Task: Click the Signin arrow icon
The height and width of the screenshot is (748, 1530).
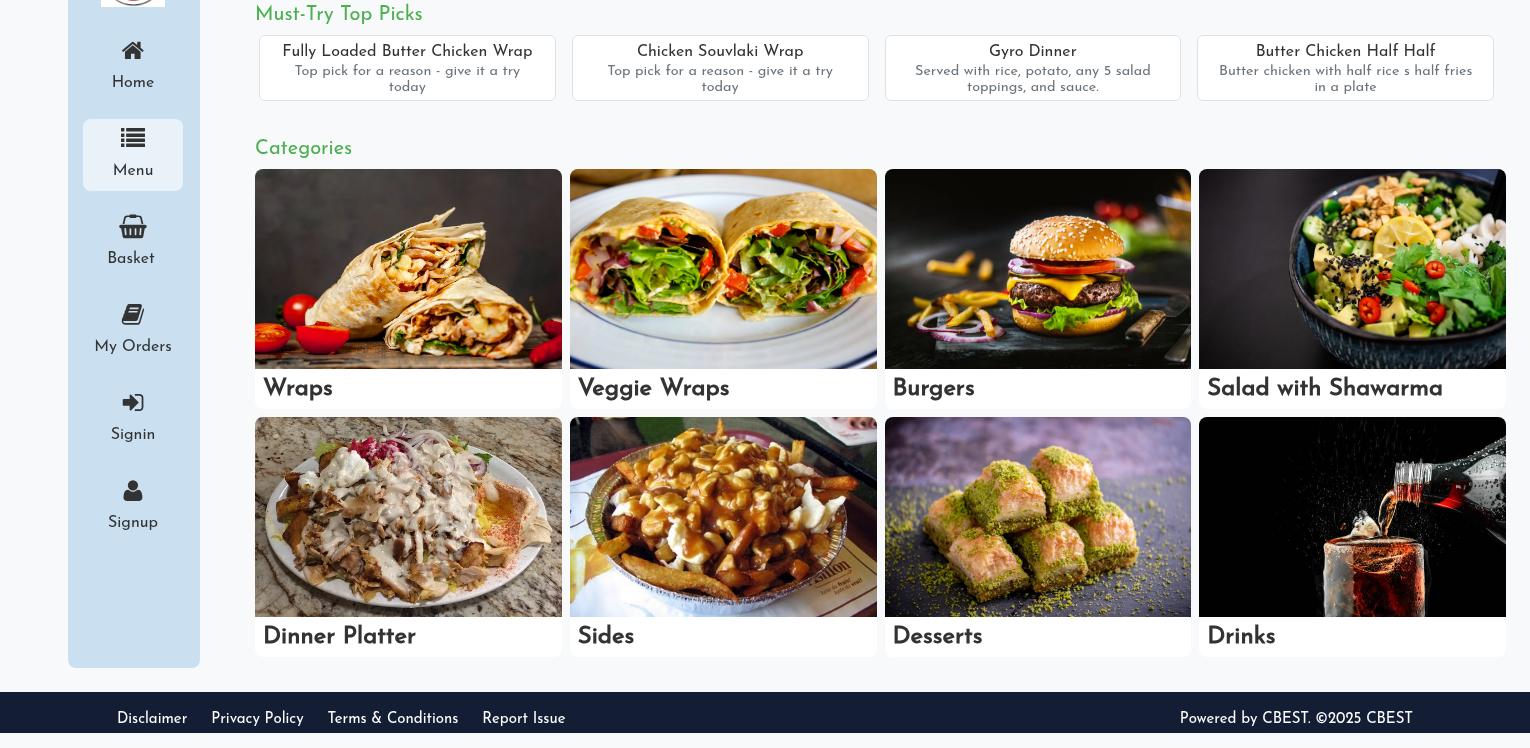Action: (x=133, y=402)
